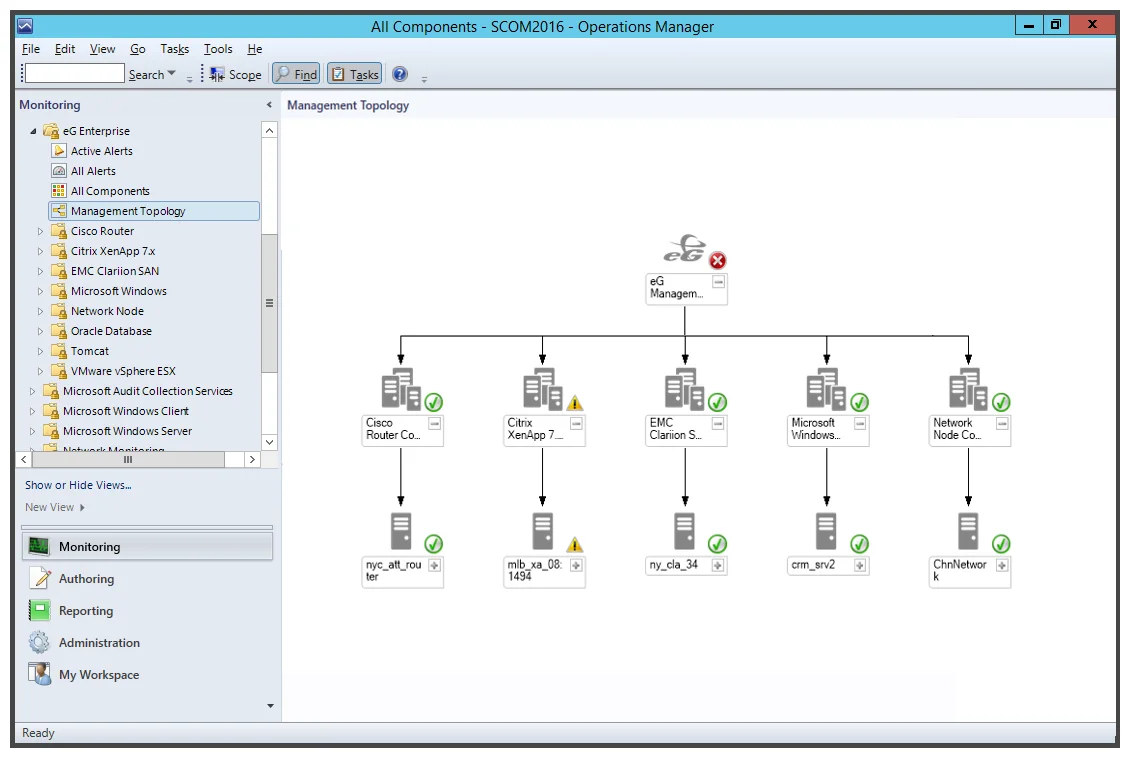Click the Administration gear icon

(x=39, y=642)
